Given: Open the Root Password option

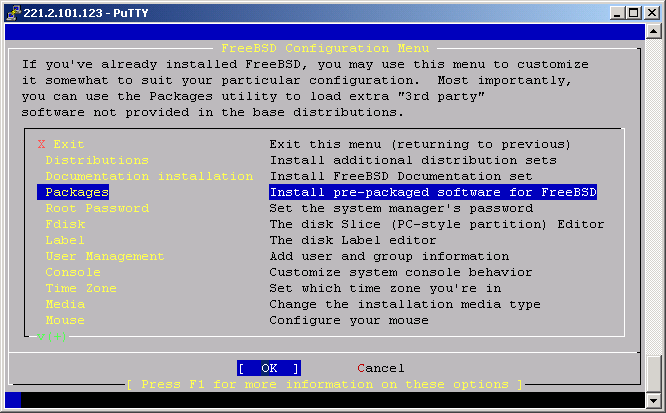Looking at the screenshot, I should pyautogui.click(x=97, y=209).
